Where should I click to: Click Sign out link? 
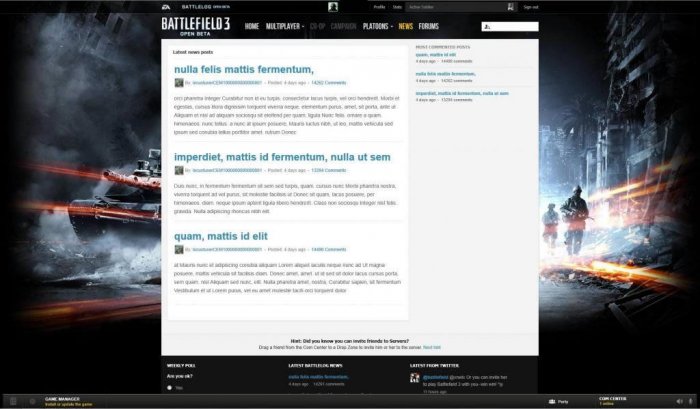(530, 7)
